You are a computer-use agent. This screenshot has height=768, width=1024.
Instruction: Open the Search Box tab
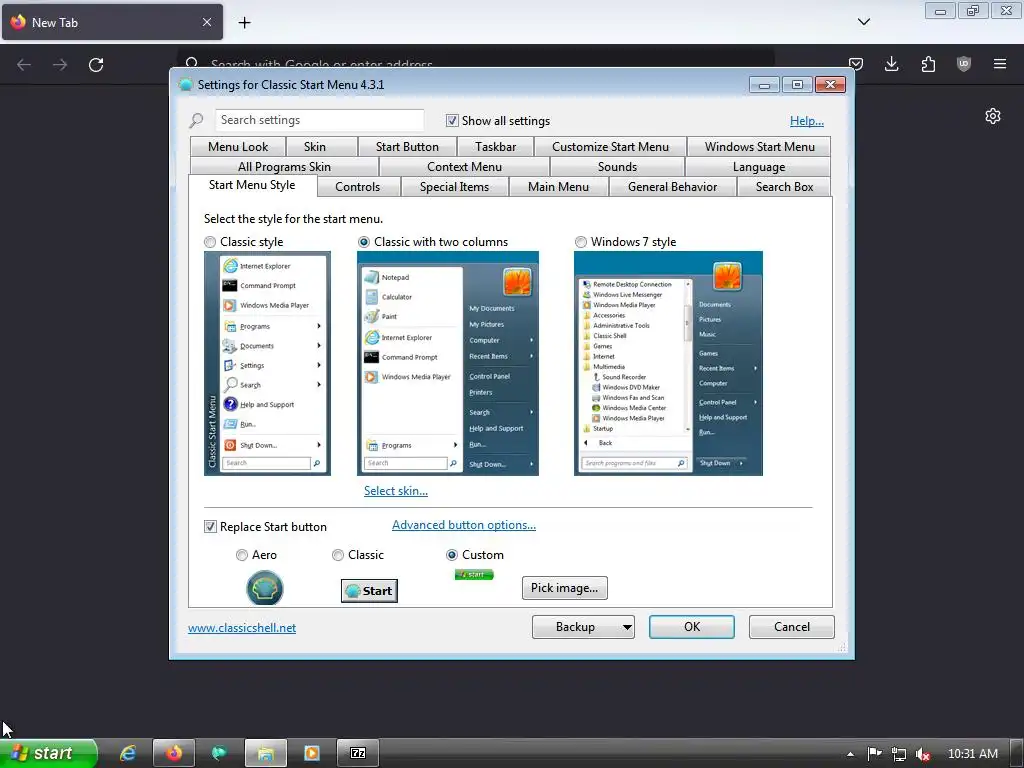click(784, 187)
